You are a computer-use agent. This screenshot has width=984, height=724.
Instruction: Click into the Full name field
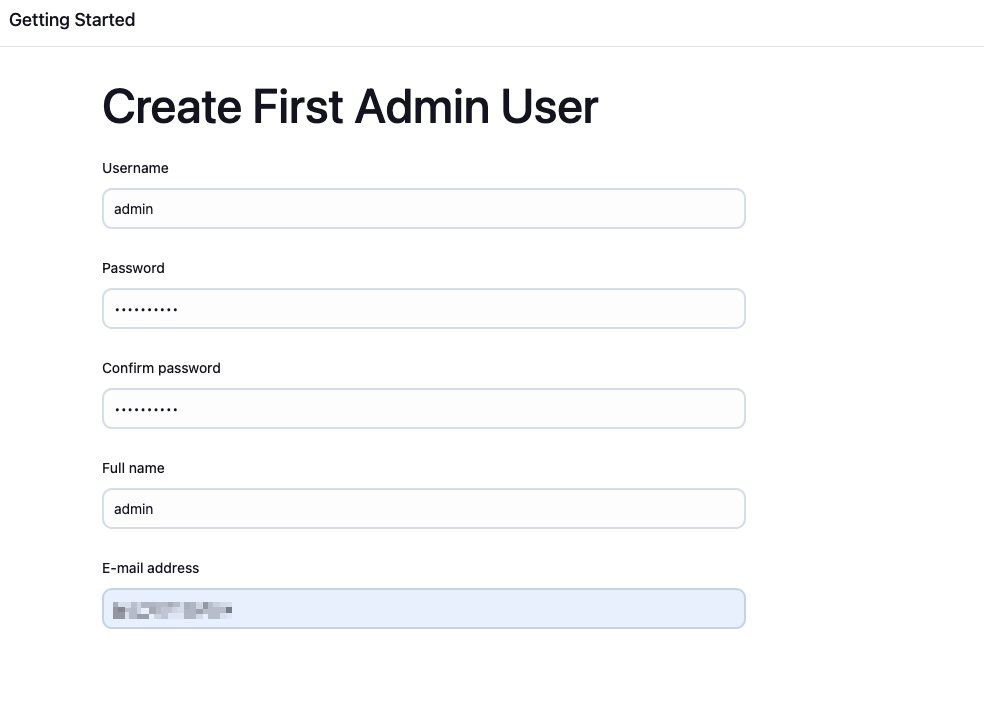[x=423, y=509]
